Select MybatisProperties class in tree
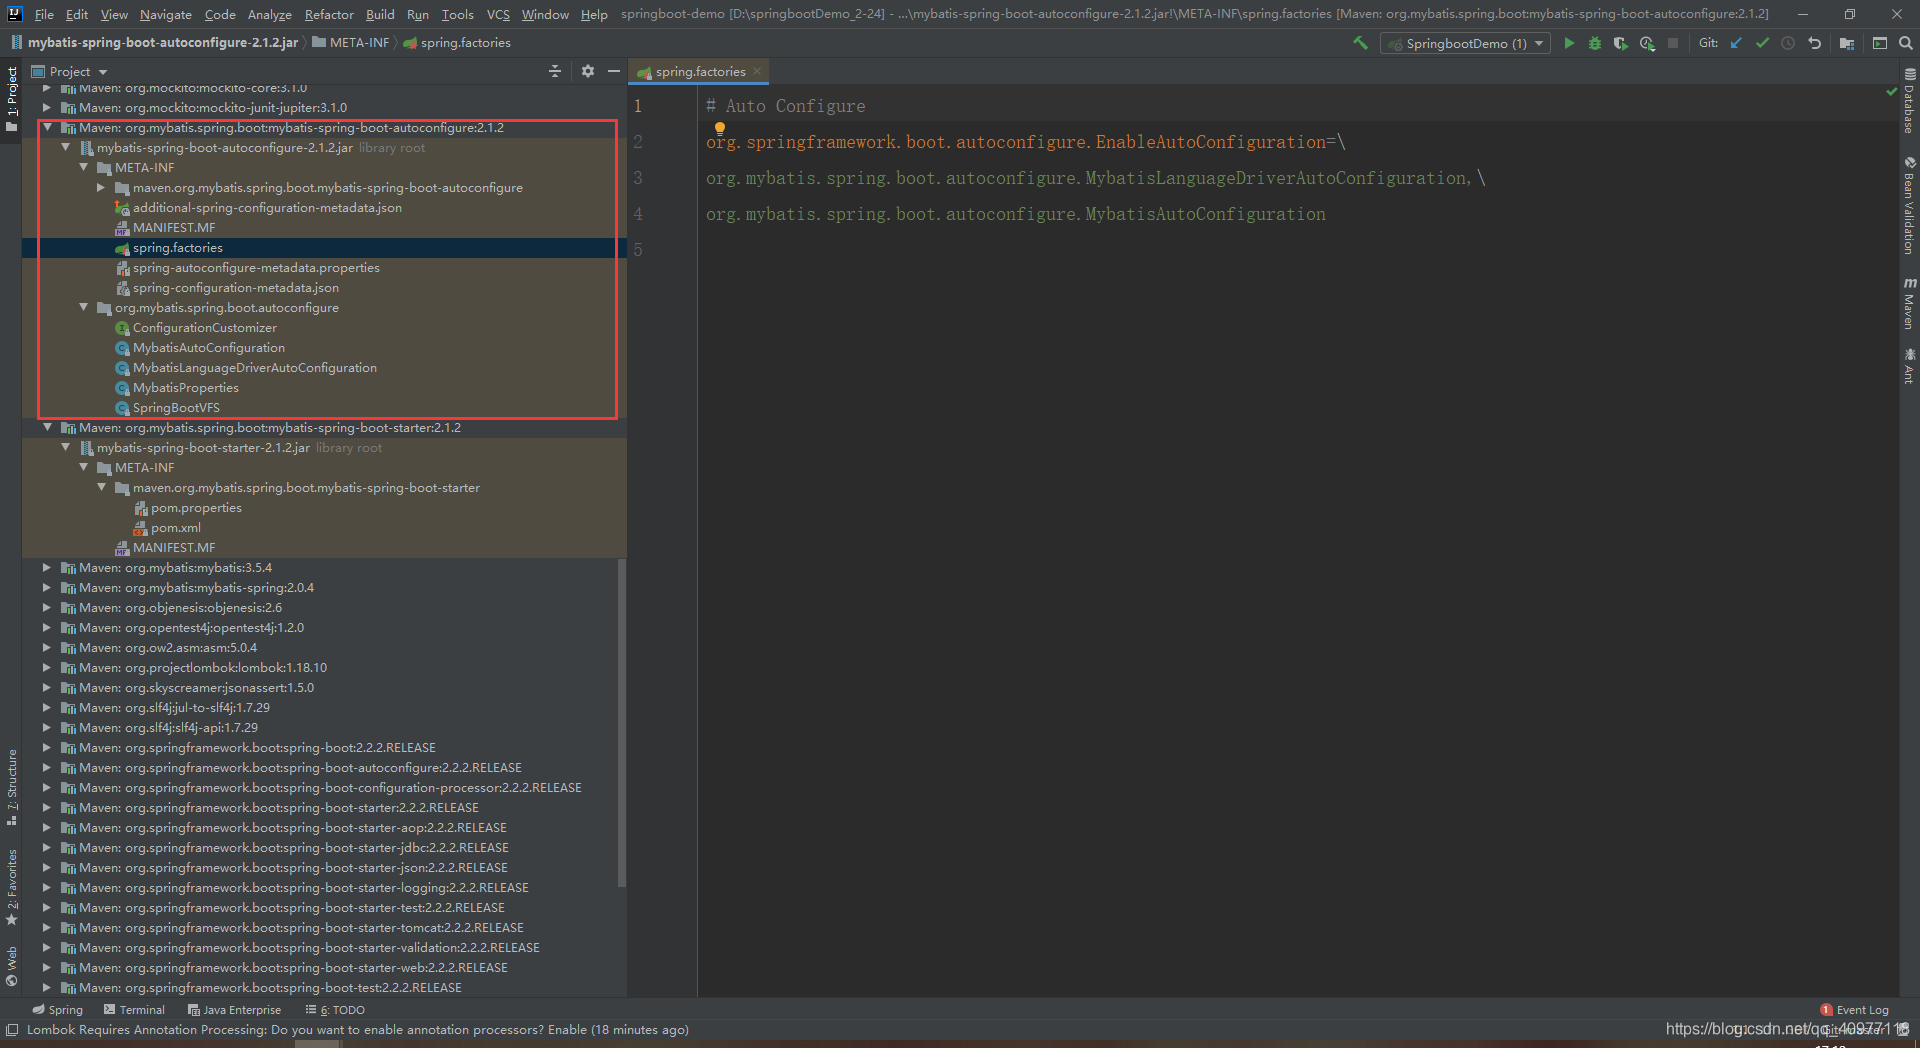This screenshot has width=1920, height=1048. [186, 387]
